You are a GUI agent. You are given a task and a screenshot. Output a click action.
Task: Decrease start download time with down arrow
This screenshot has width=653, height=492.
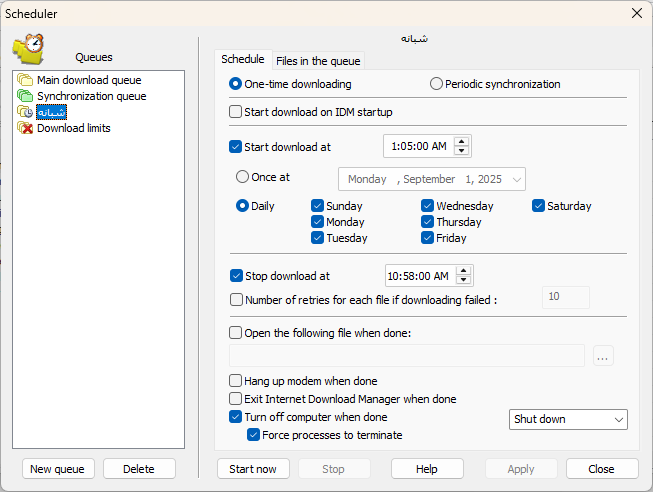click(x=461, y=151)
